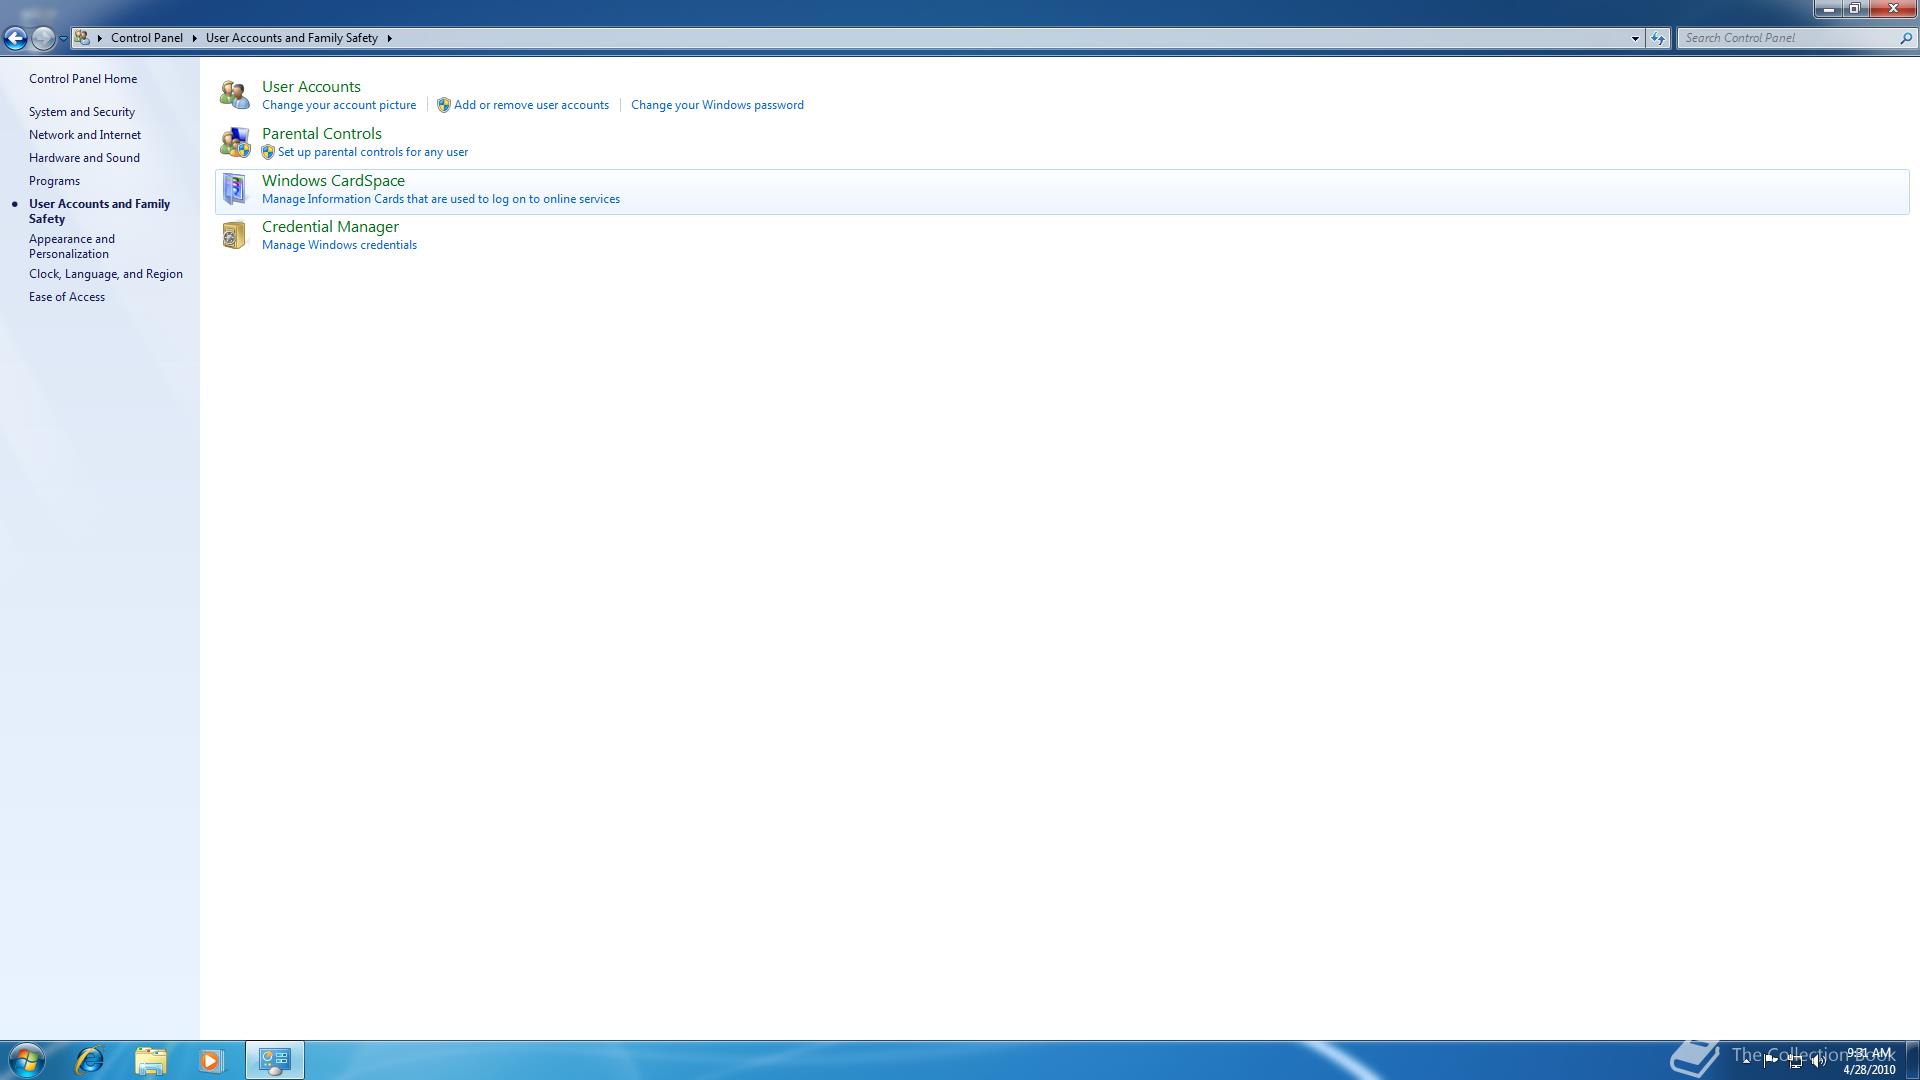
Task: Open System and Security in the sidebar
Action: [x=82, y=112]
